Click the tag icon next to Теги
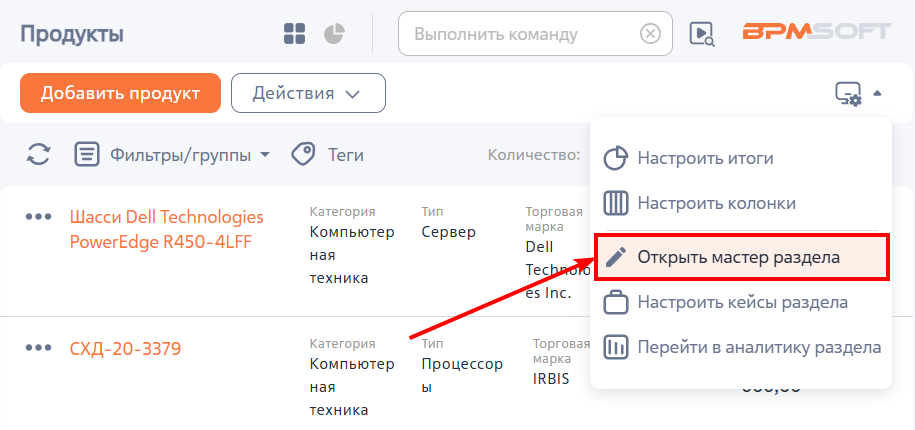Viewport: 915px width, 430px height. (303, 155)
